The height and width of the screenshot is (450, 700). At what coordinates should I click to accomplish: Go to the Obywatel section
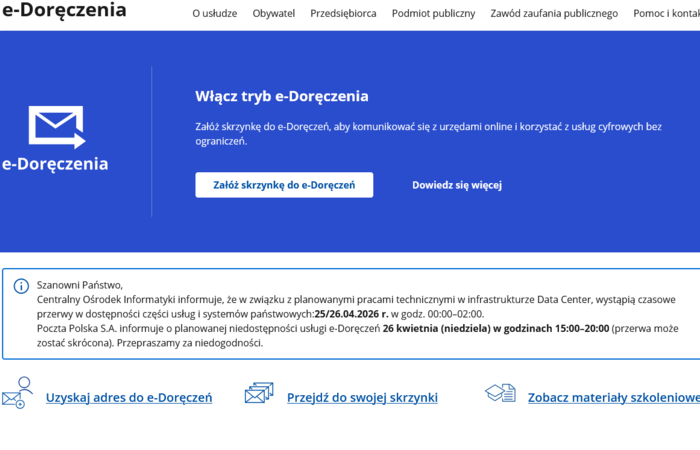pos(273,14)
